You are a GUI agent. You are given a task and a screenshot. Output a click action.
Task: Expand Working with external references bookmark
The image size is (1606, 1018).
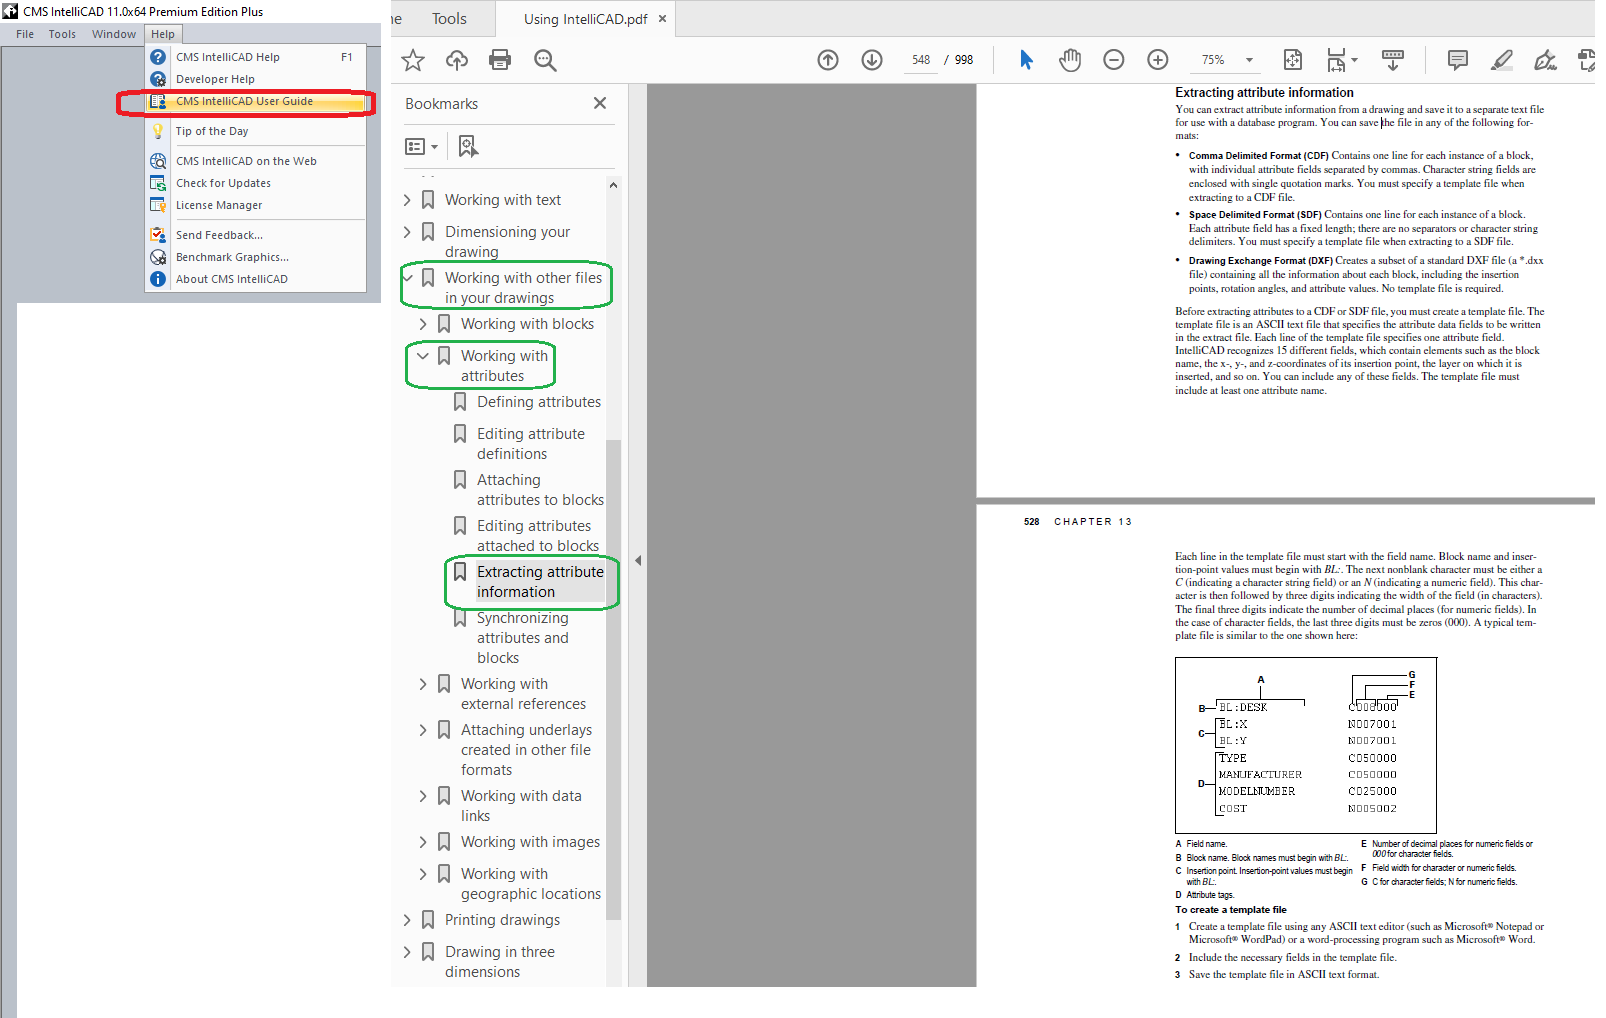[x=423, y=684]
